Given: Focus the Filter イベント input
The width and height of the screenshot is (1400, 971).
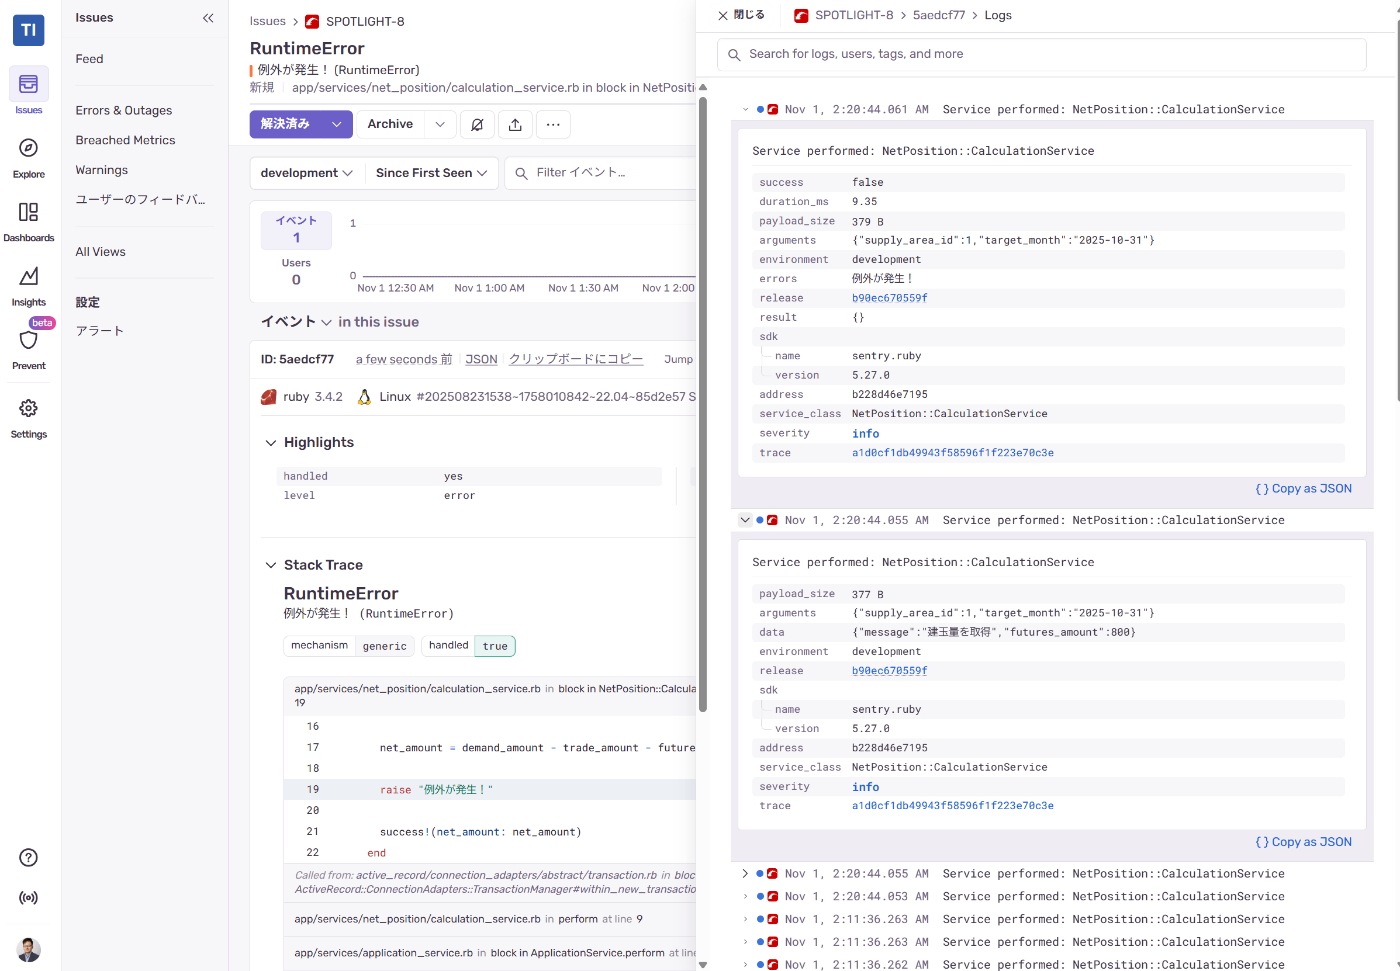Looking at the screenshot, I should pyautogui.click(x=600, y=173).
